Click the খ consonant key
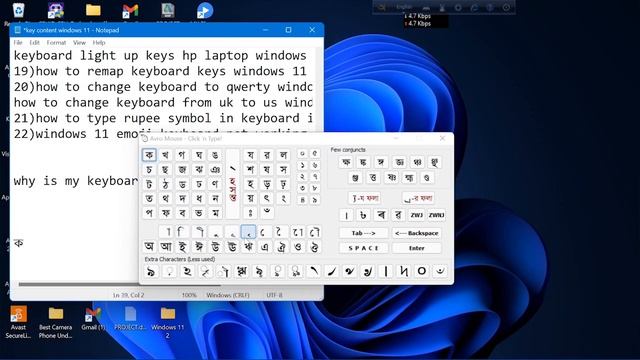The width and height of the screenshot is (640, 360). pos(165,155)
